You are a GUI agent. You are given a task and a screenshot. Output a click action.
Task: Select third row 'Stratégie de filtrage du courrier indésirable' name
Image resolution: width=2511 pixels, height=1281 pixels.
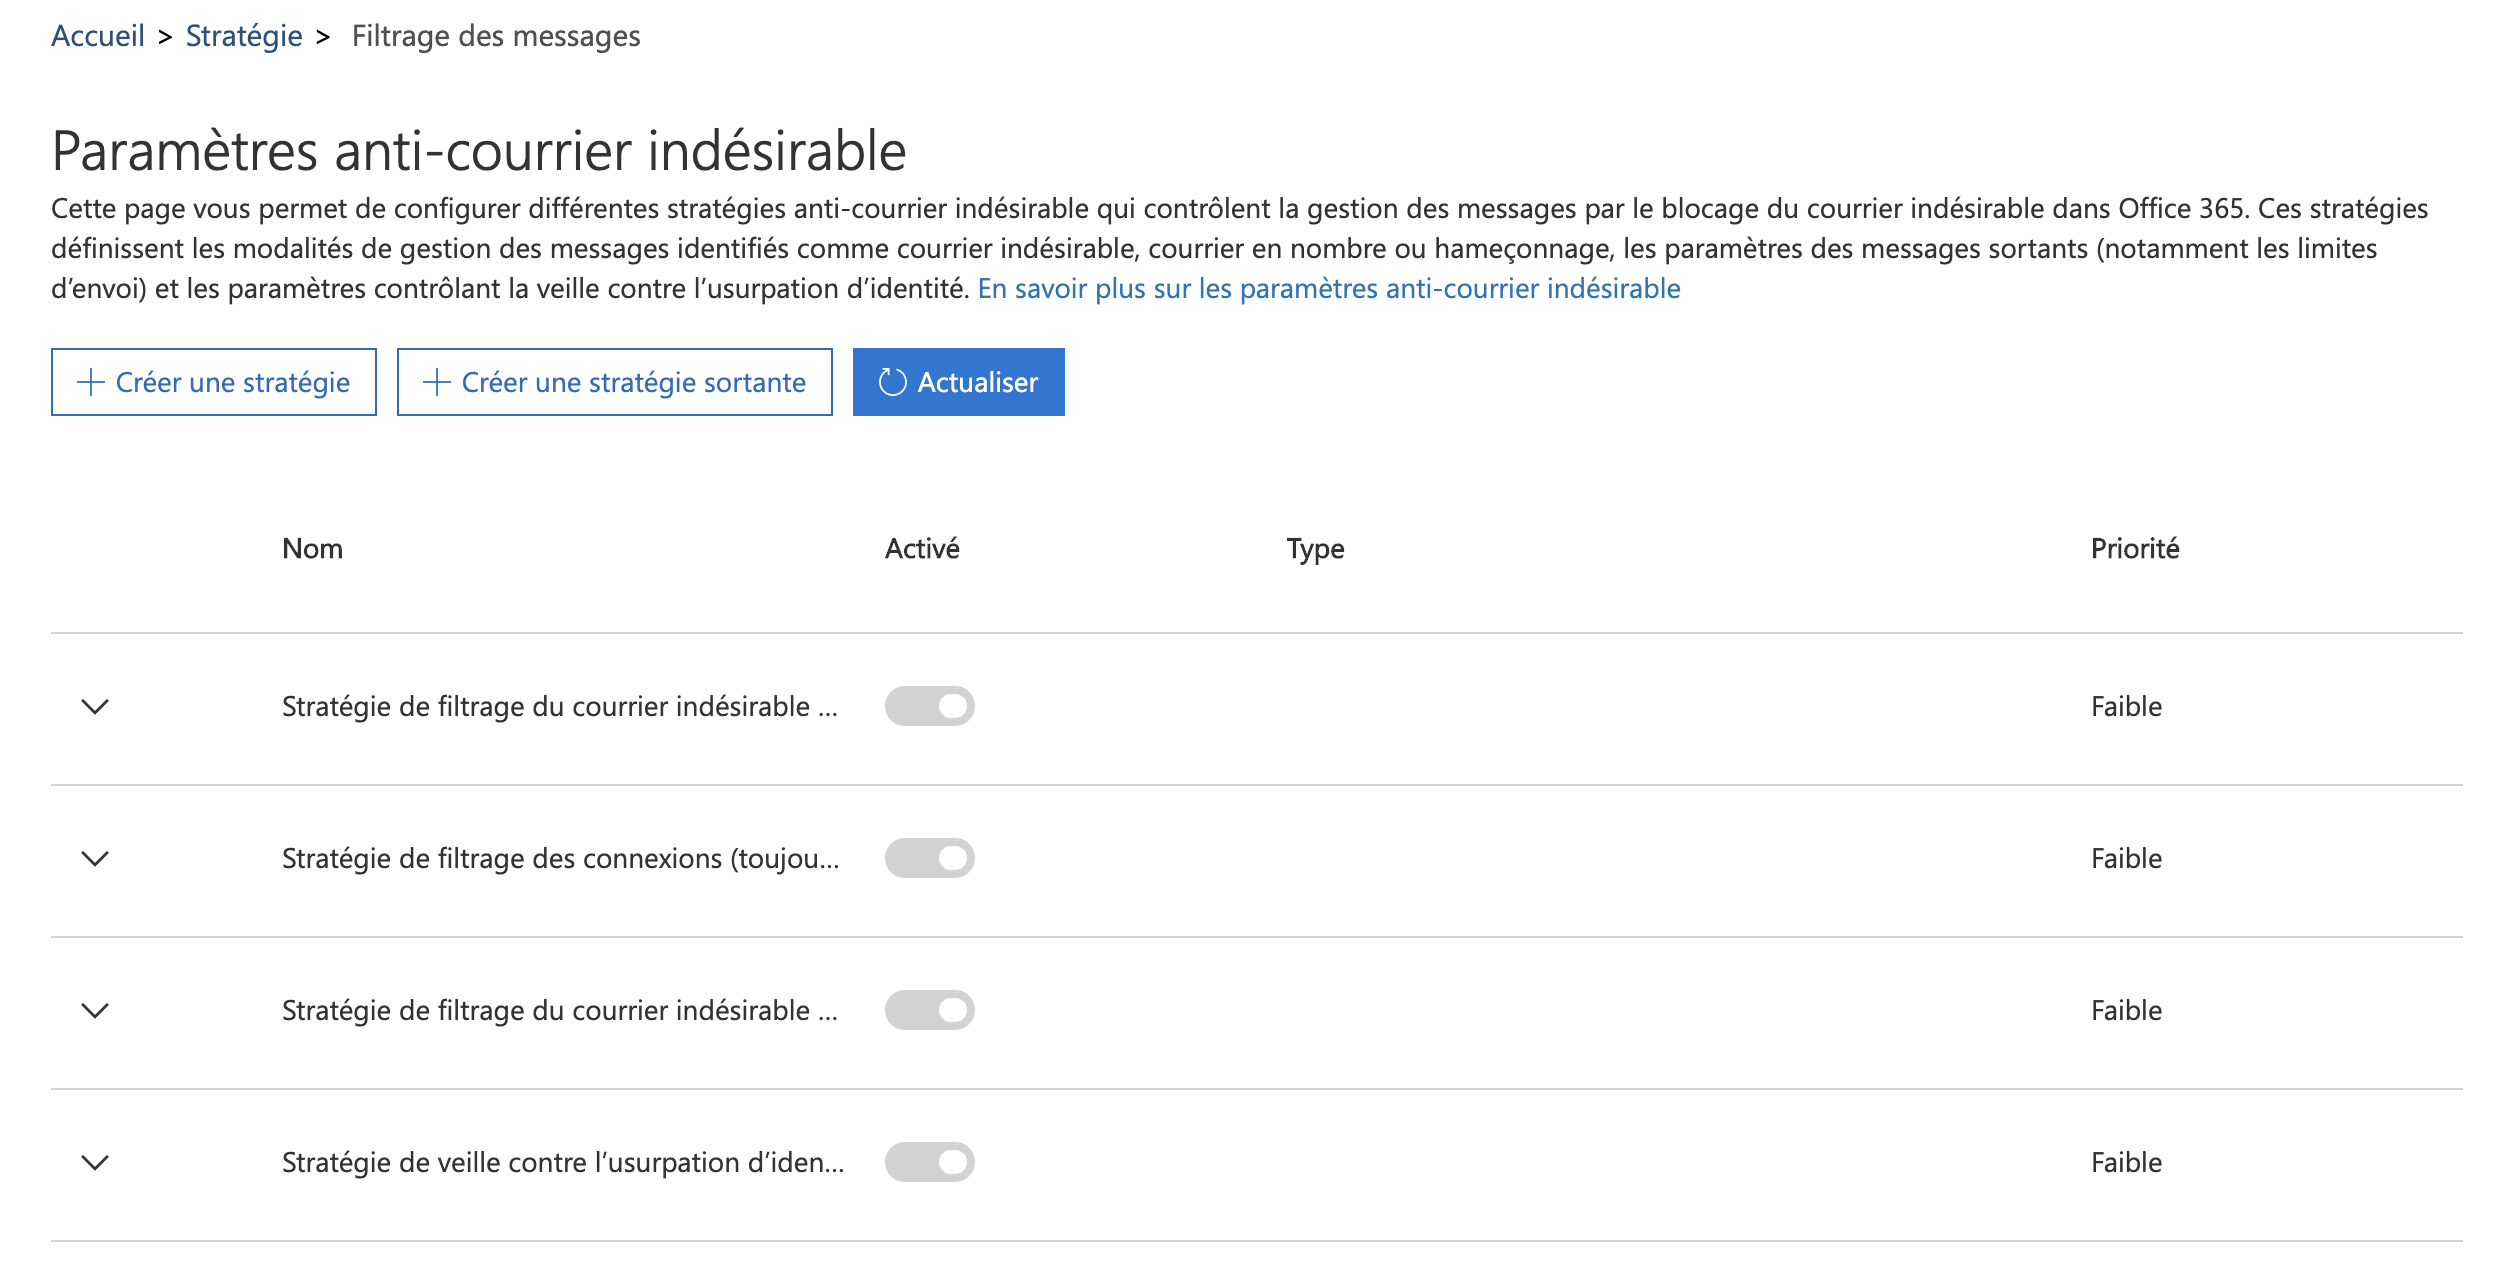[560, 1011]
